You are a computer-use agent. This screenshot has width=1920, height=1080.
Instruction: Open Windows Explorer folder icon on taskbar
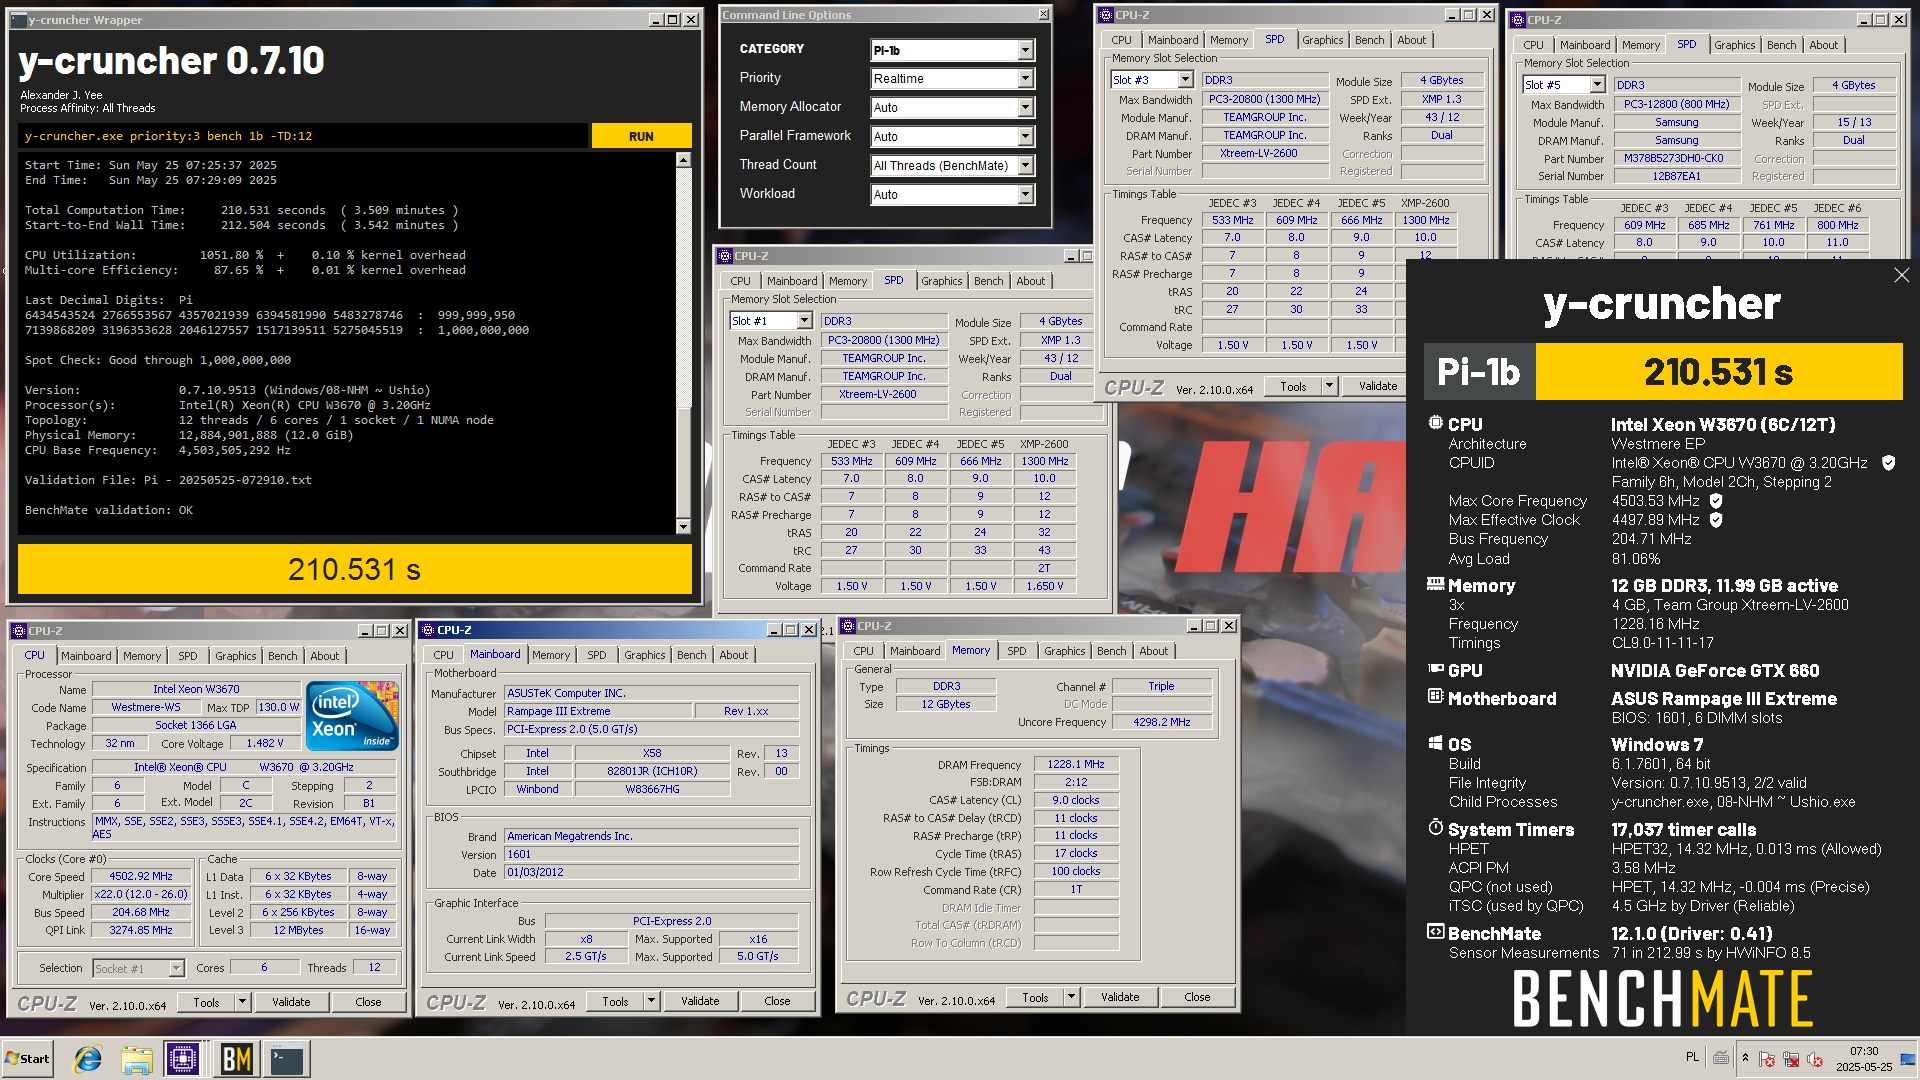tap(137, 1059)
